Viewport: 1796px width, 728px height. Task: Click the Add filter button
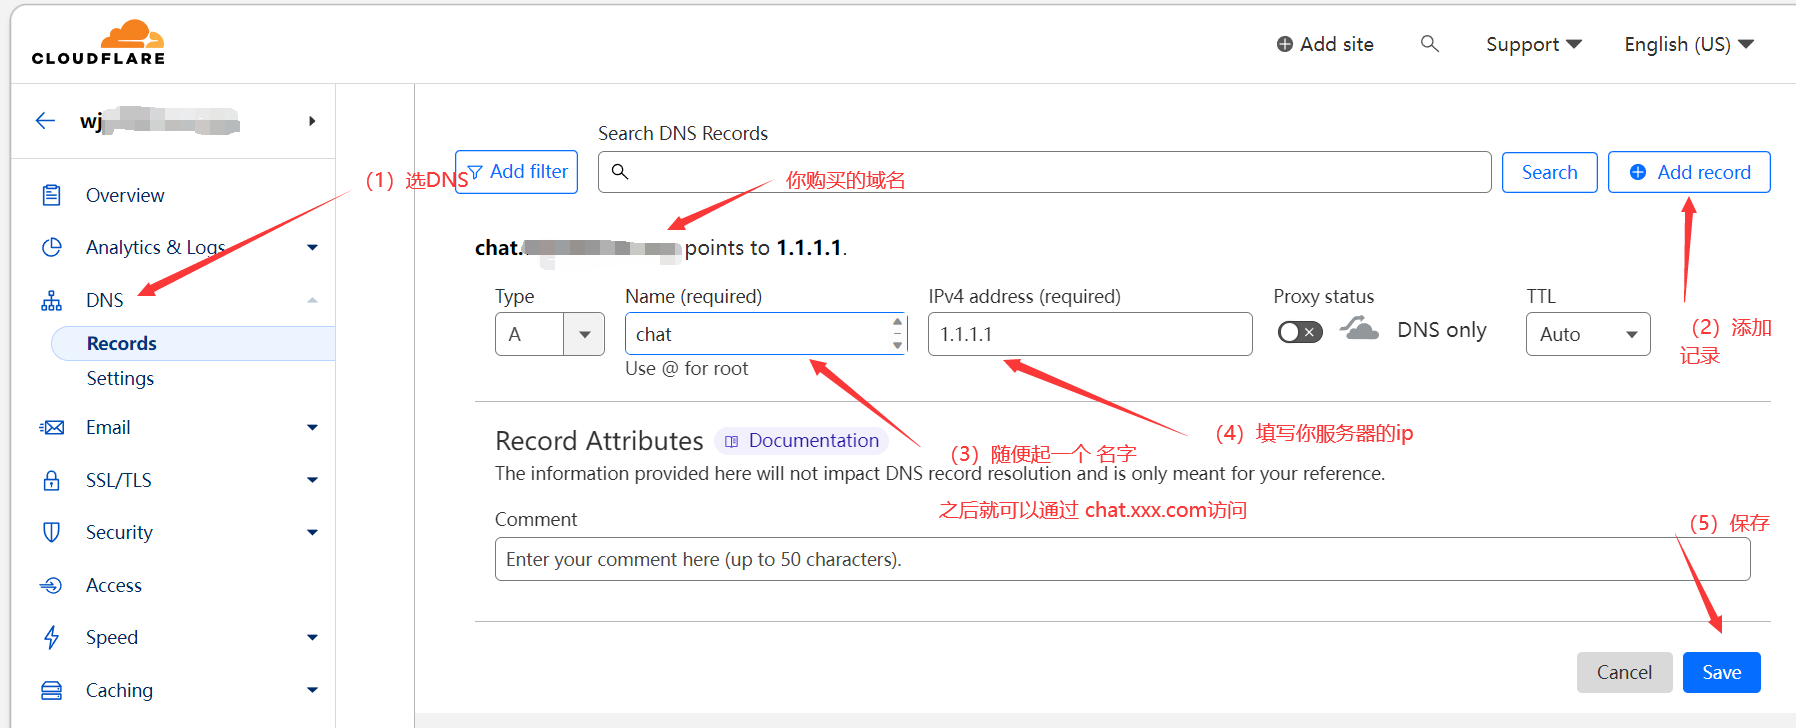click(516, 172)
